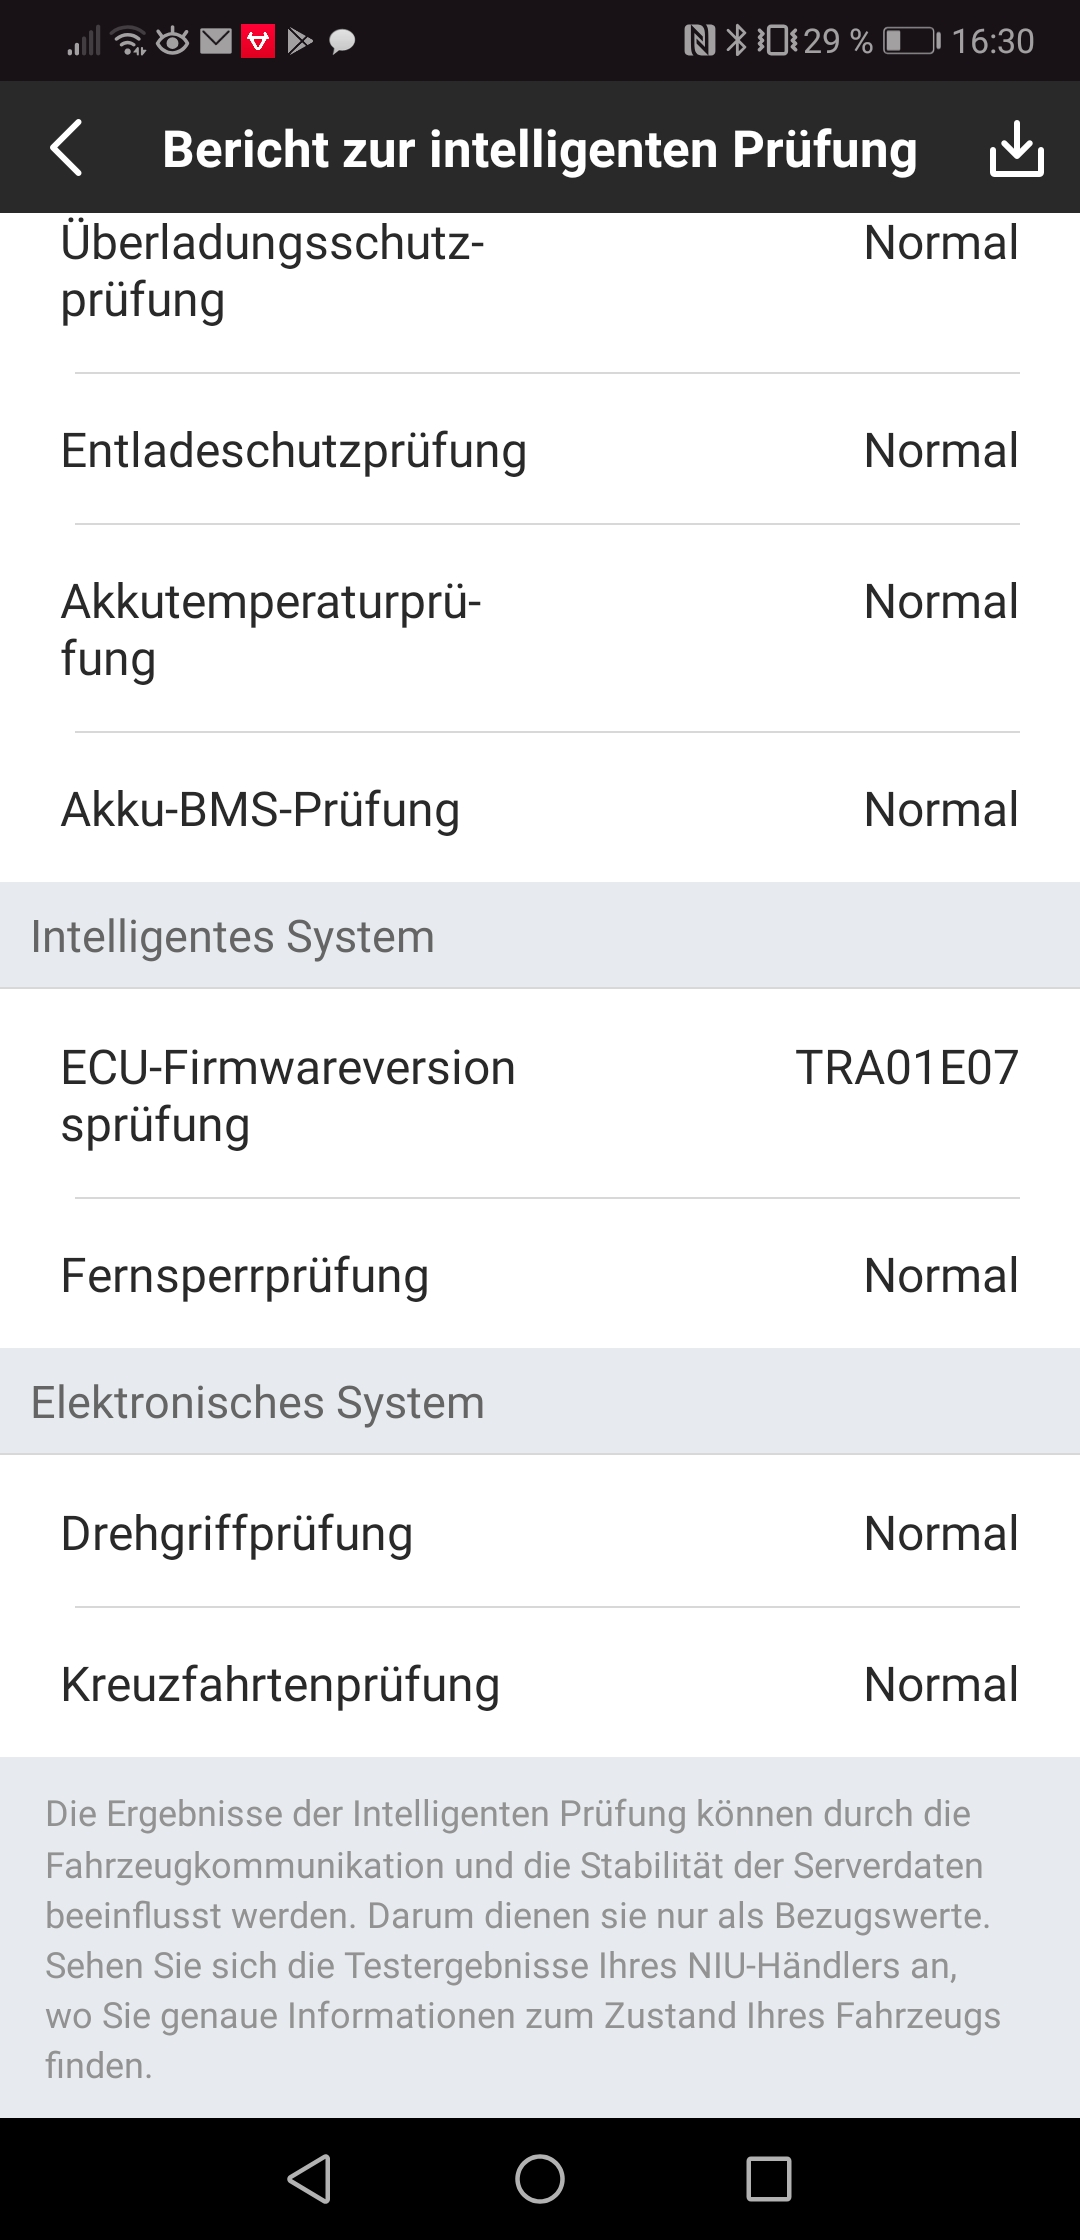Tap ECU firmware version TRA01E07
The height and width of the screenshot is (2240, 1080).
coord(906,1068)
